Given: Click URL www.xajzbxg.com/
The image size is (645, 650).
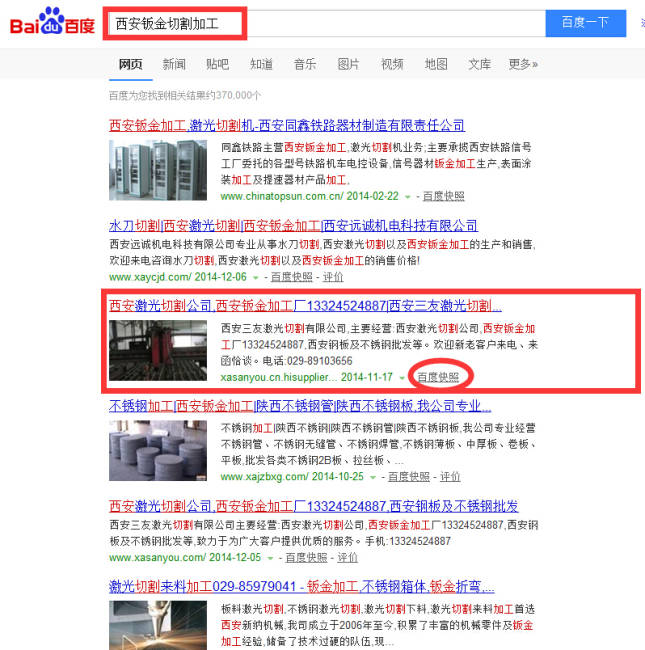Looking at the screenshot, I should pyautogui.click(x=265, y=477).
